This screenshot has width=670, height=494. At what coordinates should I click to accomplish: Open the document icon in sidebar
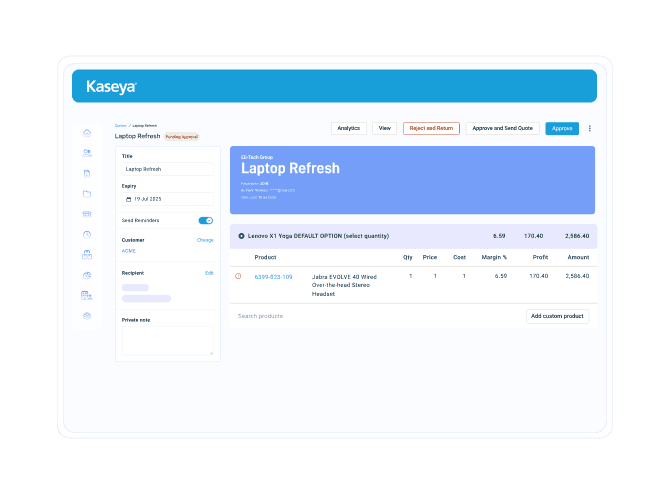click(87, 173)
